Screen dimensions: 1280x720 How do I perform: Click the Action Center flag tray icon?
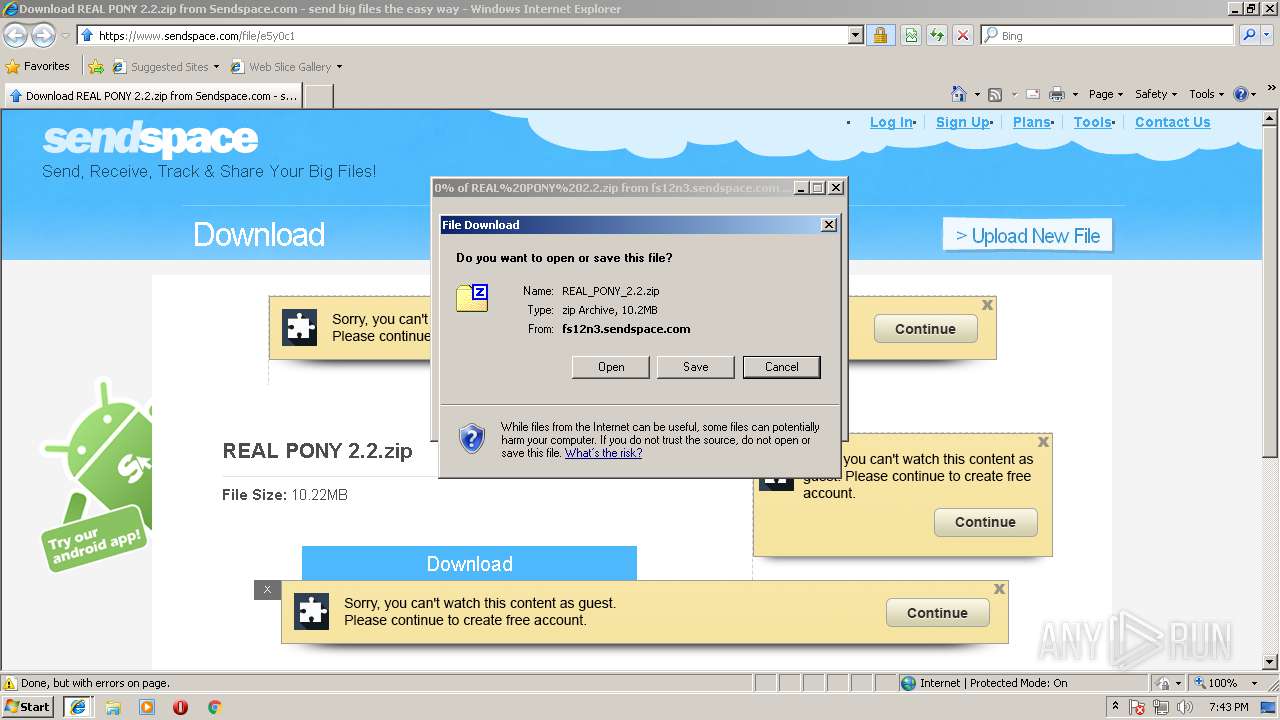1138,707
